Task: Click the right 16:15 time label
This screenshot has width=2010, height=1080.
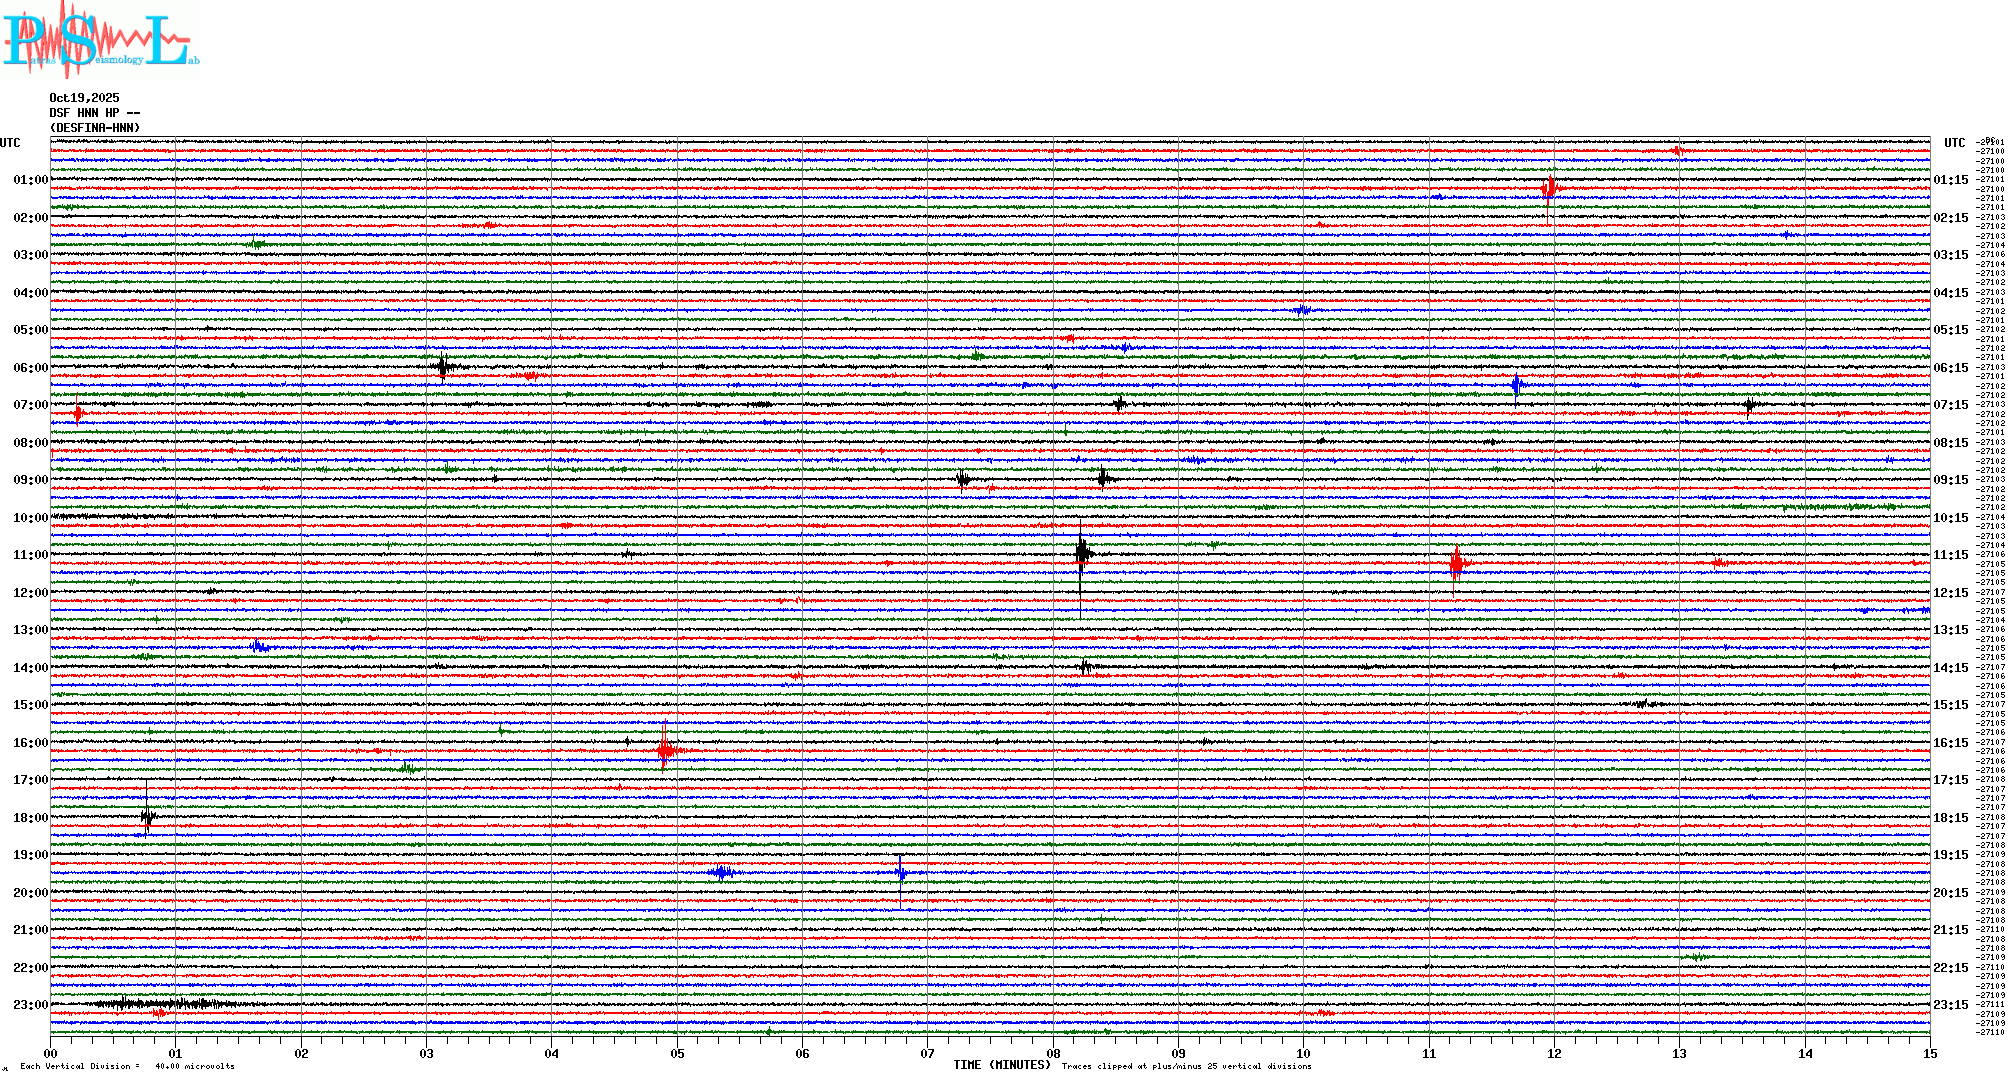Action: [x=1950, y=743]
